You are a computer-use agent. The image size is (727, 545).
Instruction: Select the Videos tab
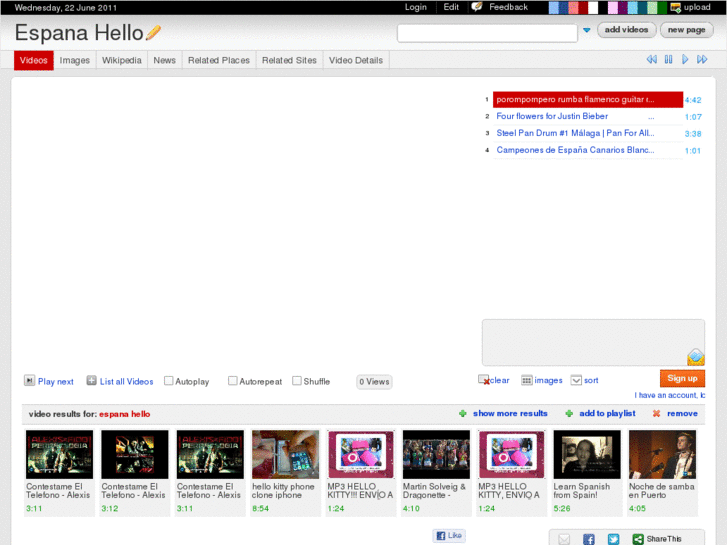tap(34, 60)
